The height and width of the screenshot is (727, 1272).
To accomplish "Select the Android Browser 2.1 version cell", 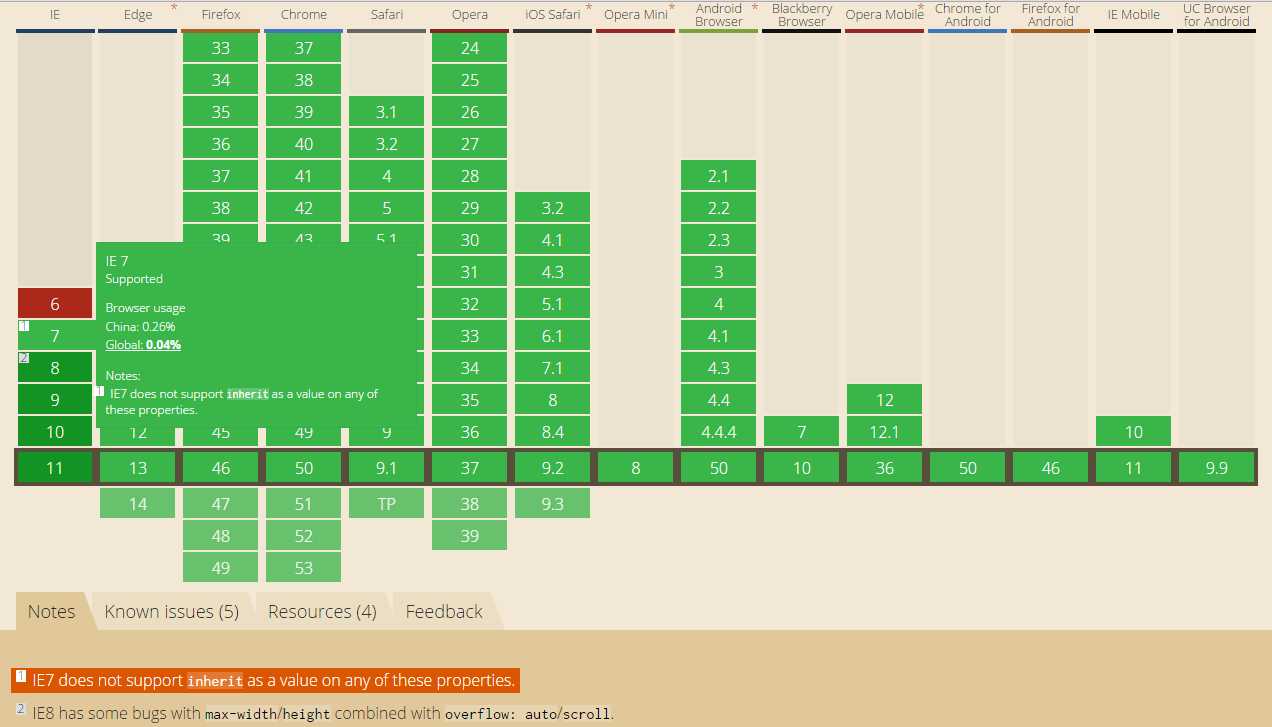I will pyautogui.click(x=719, y=176).
